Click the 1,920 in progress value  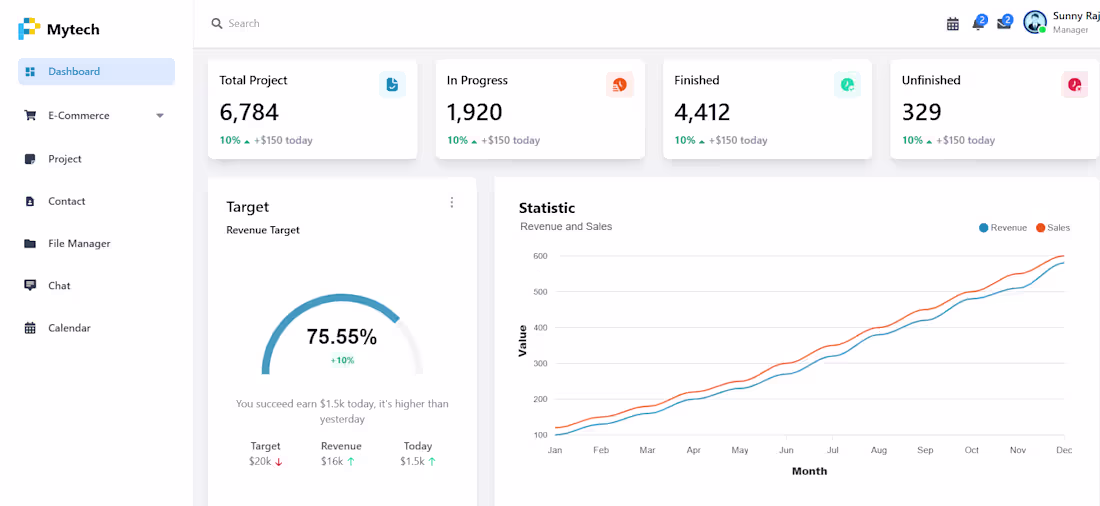tap(474, 112)
